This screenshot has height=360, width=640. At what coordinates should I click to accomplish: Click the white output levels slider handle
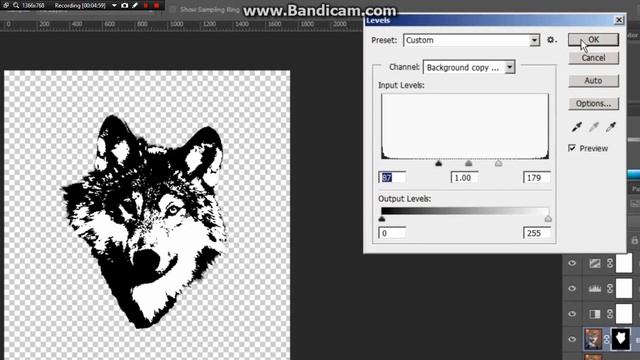(x=548, y=219)
